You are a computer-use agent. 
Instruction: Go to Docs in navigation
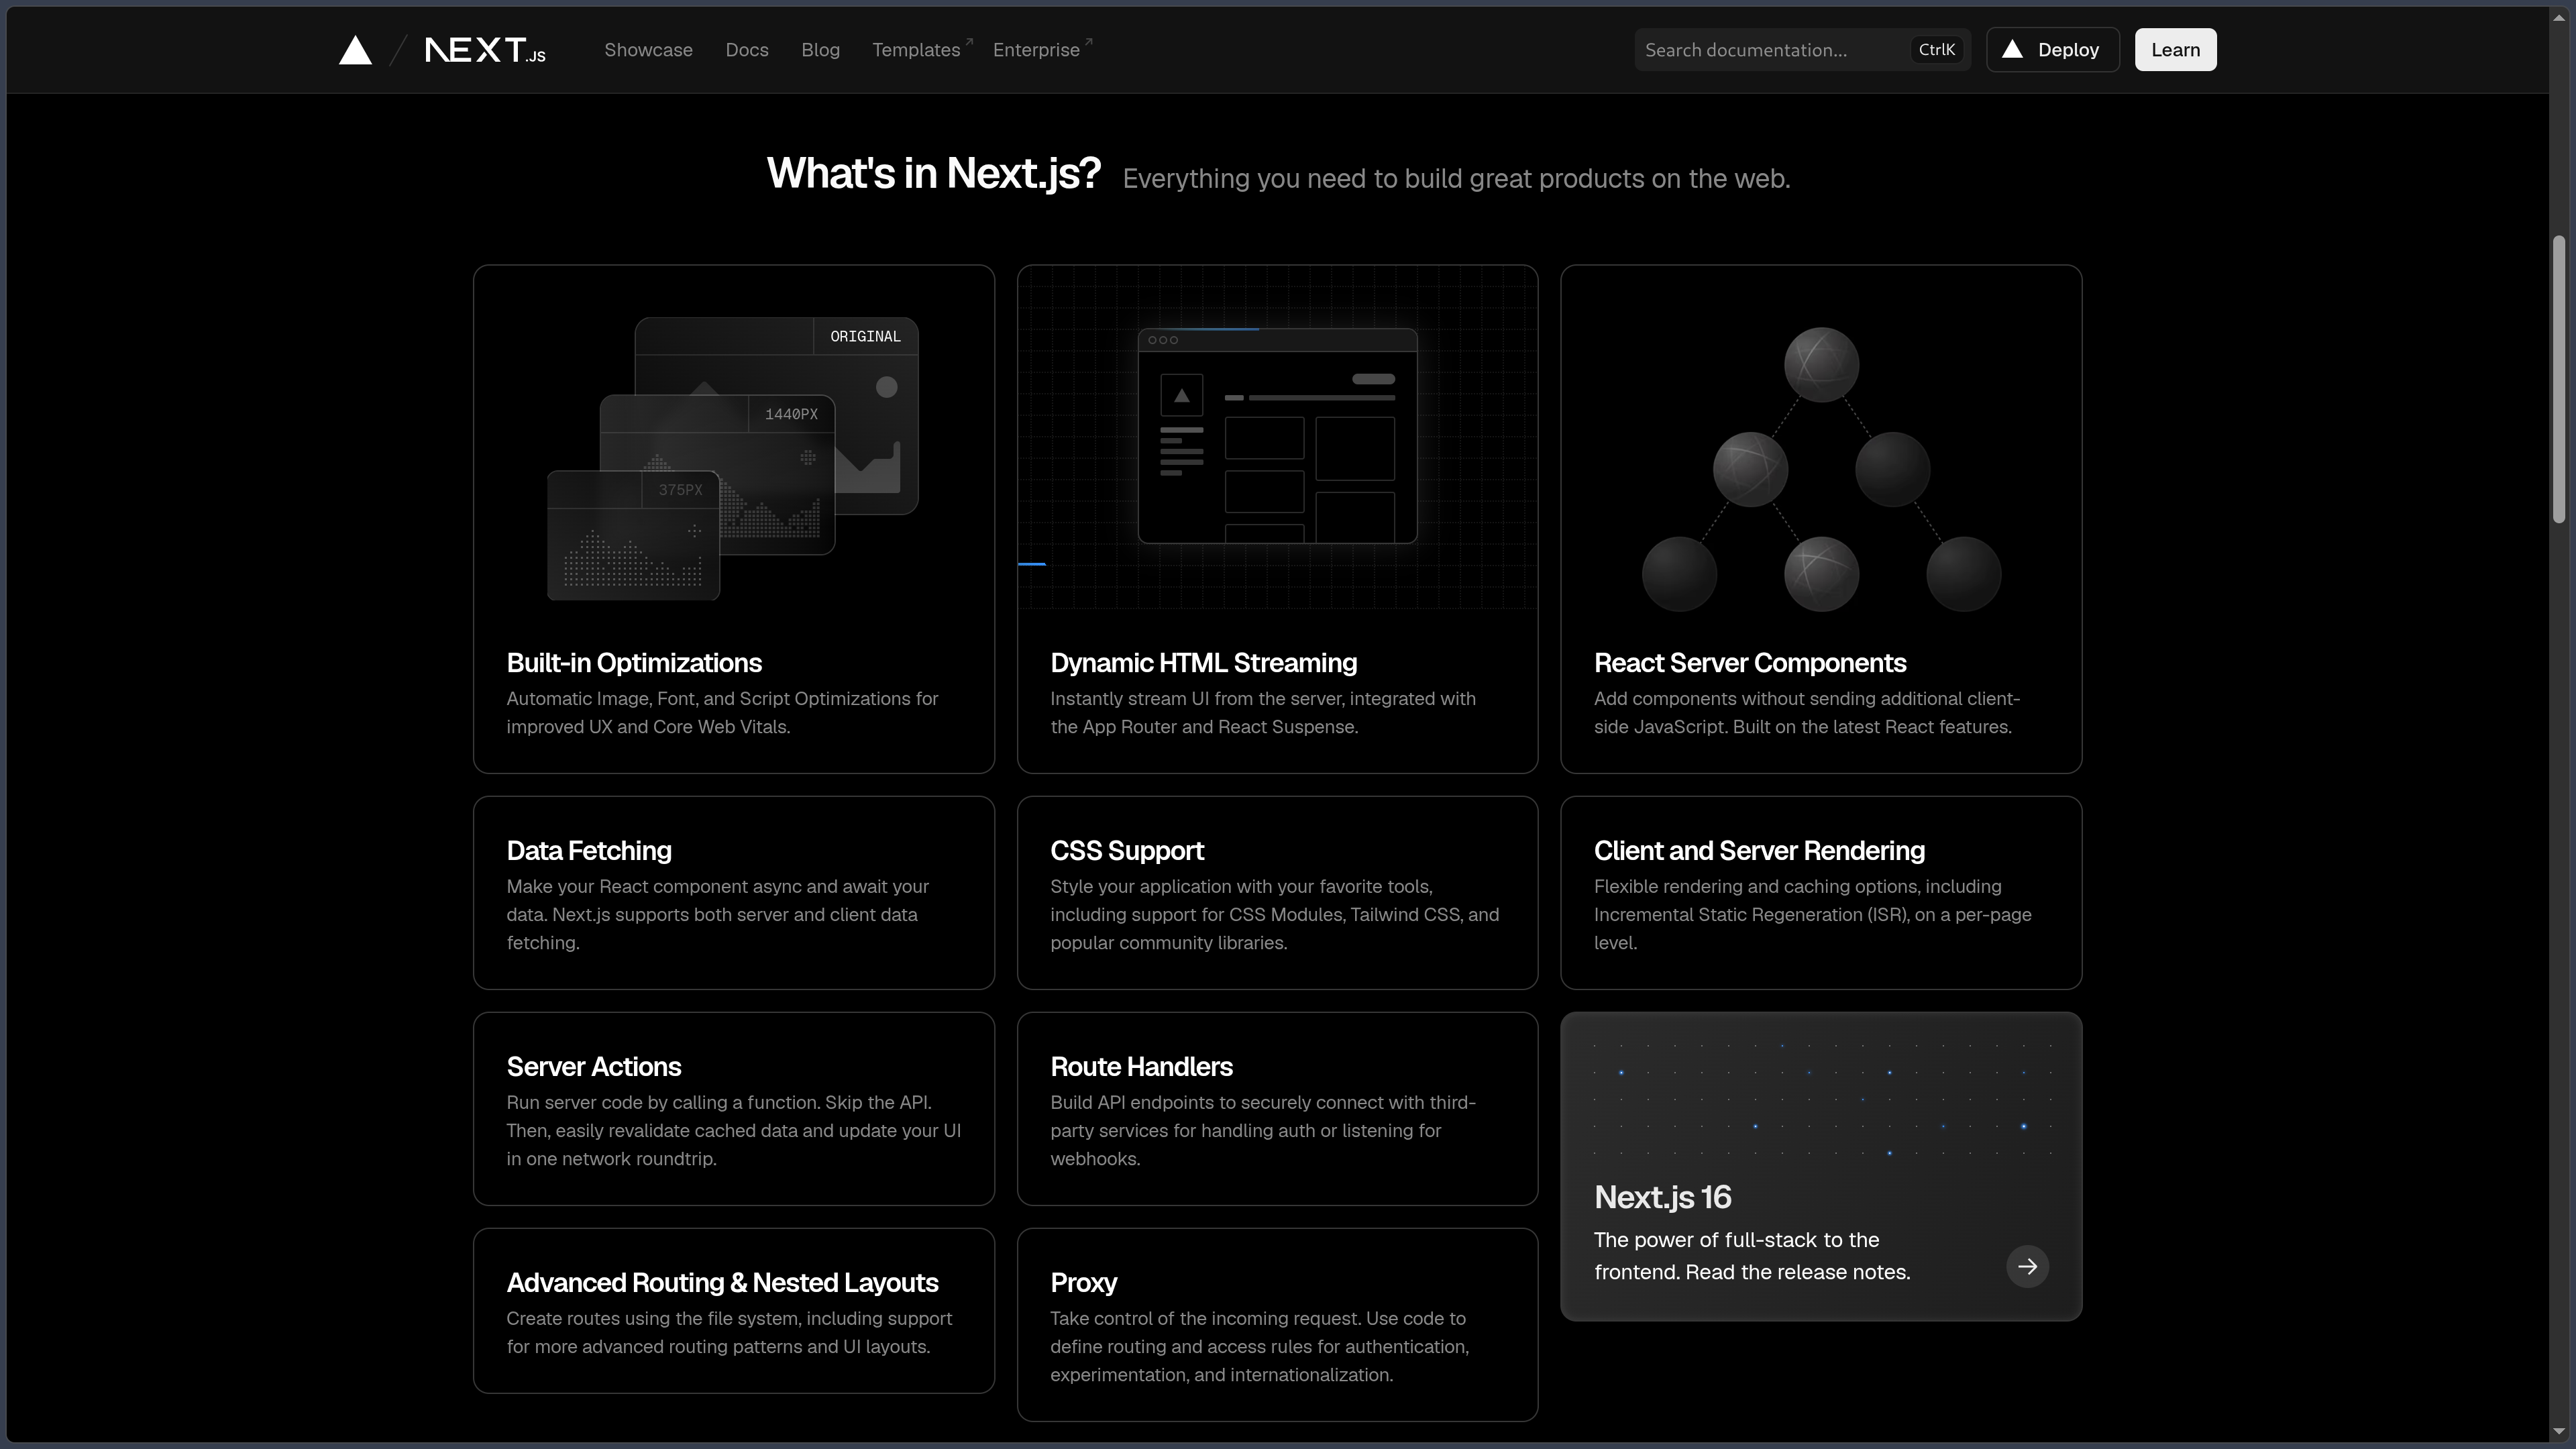point(746,50)
